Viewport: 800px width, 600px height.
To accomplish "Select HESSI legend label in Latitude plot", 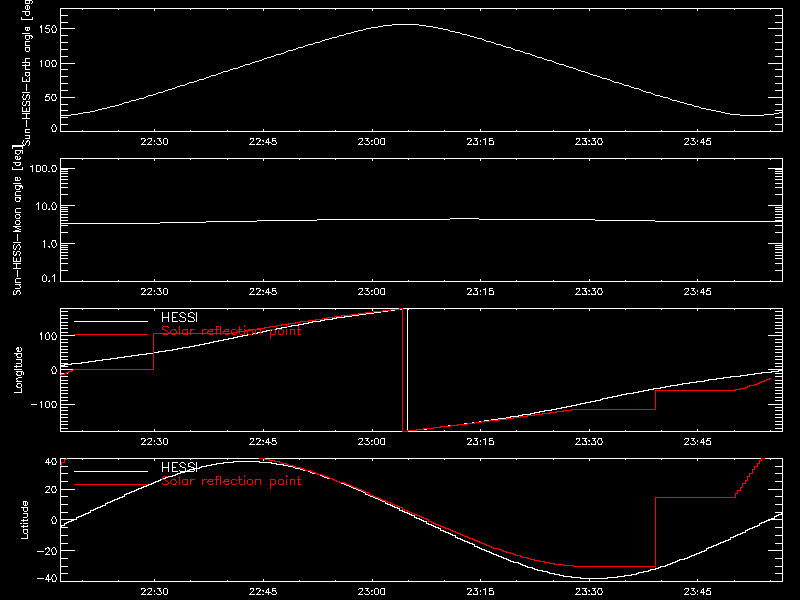I will pos(179,467).
